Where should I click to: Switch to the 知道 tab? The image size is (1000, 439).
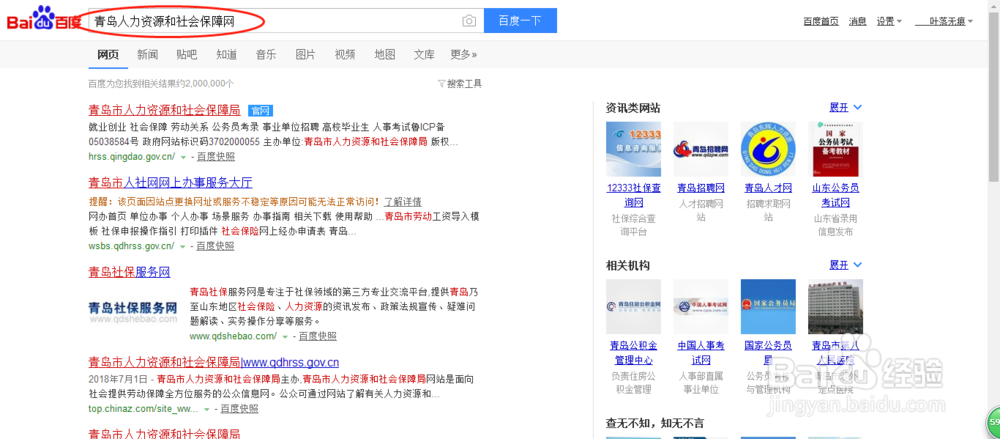click(x=226, y=55)
